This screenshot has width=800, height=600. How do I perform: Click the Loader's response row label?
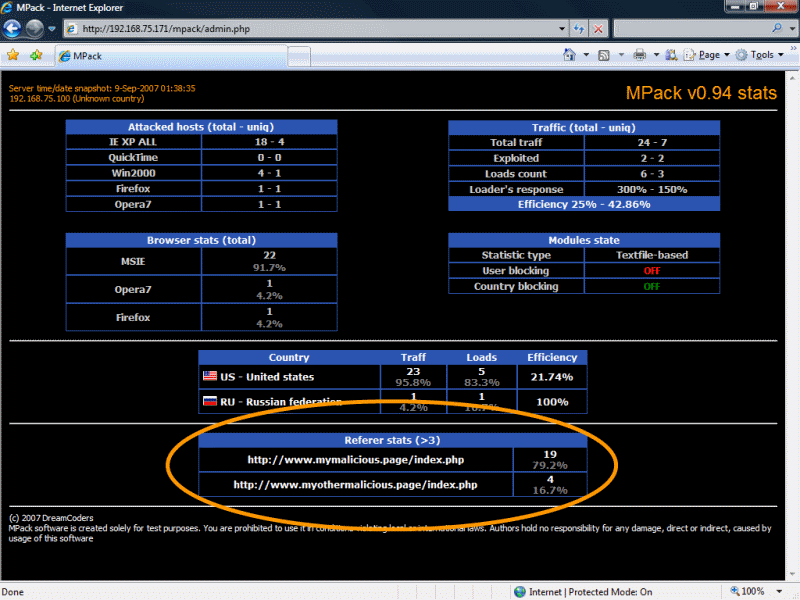point(516,189)
